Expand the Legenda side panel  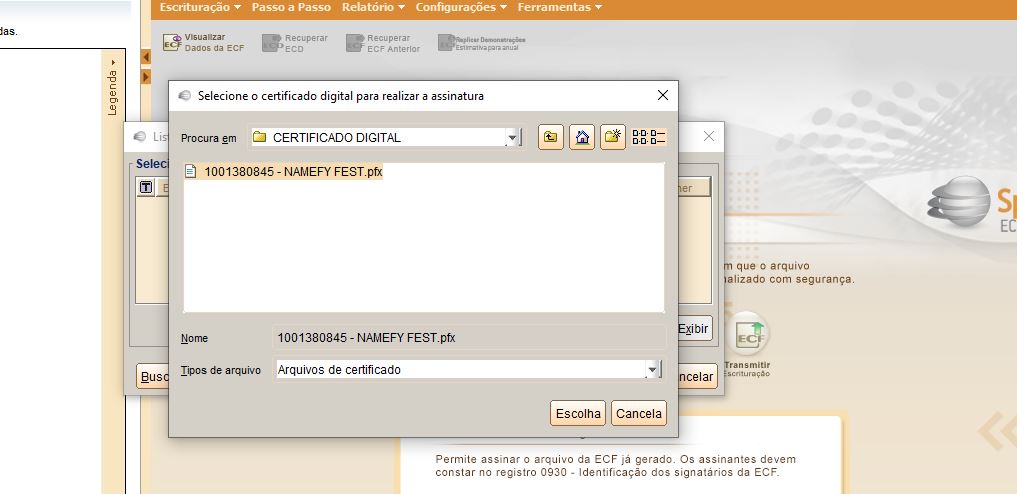(113, 89)
